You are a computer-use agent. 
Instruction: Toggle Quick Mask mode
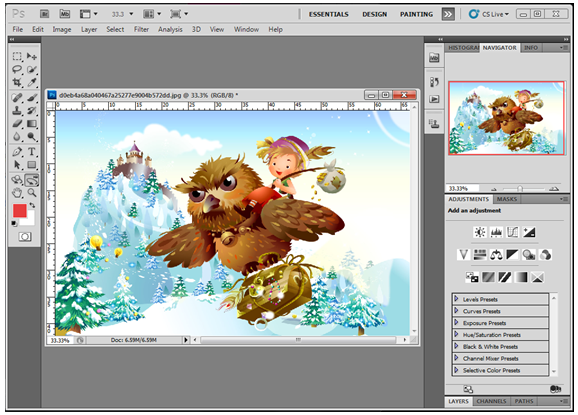[25, 237]
